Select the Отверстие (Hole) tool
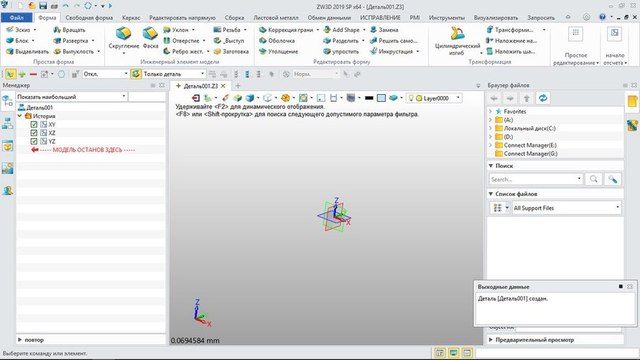 181,41
